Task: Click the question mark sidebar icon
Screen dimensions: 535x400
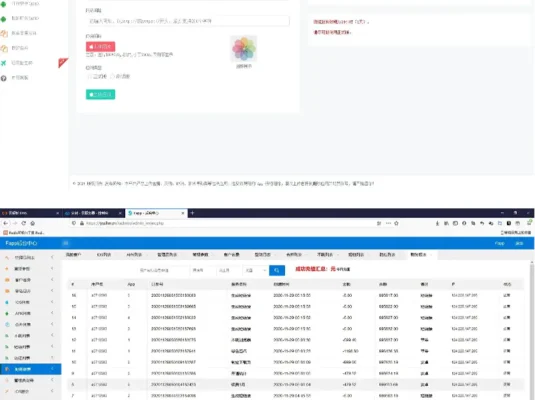Action: [4, 78]
